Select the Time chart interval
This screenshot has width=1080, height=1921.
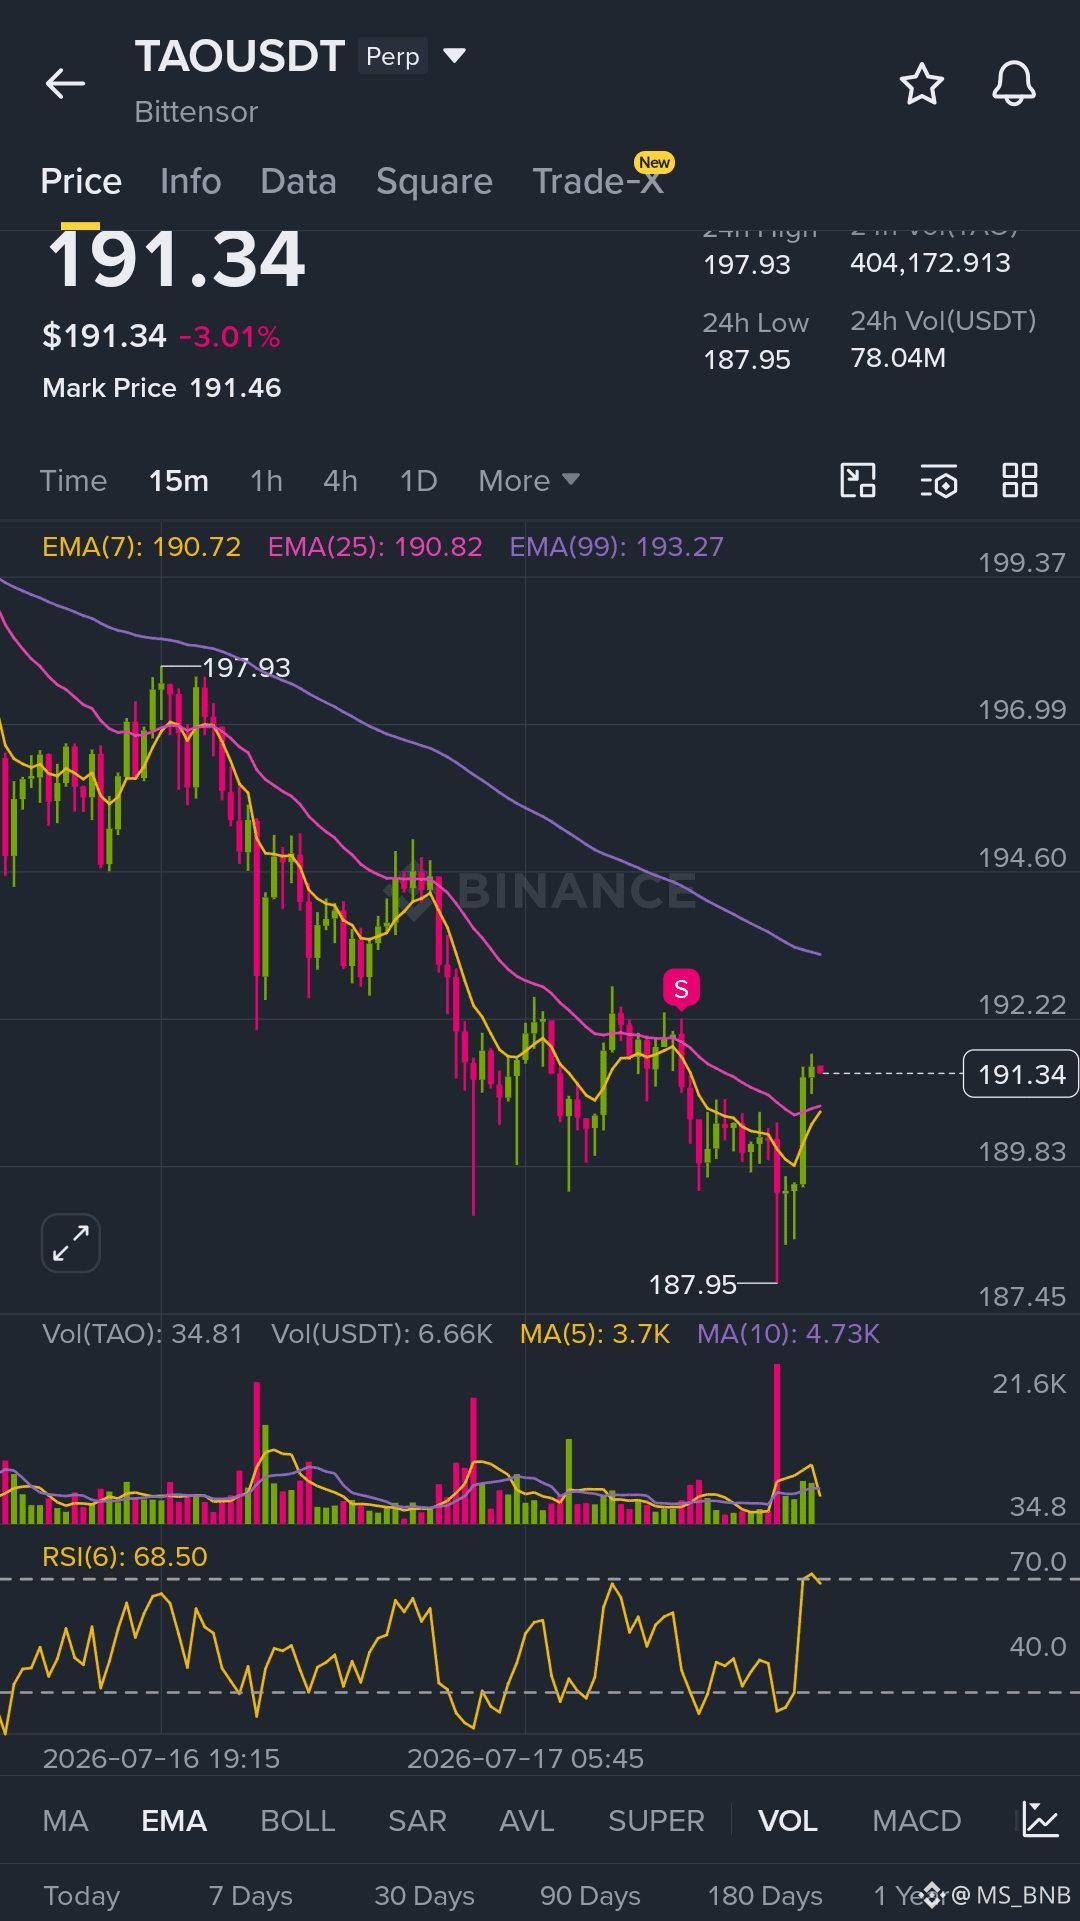[73, 481]
